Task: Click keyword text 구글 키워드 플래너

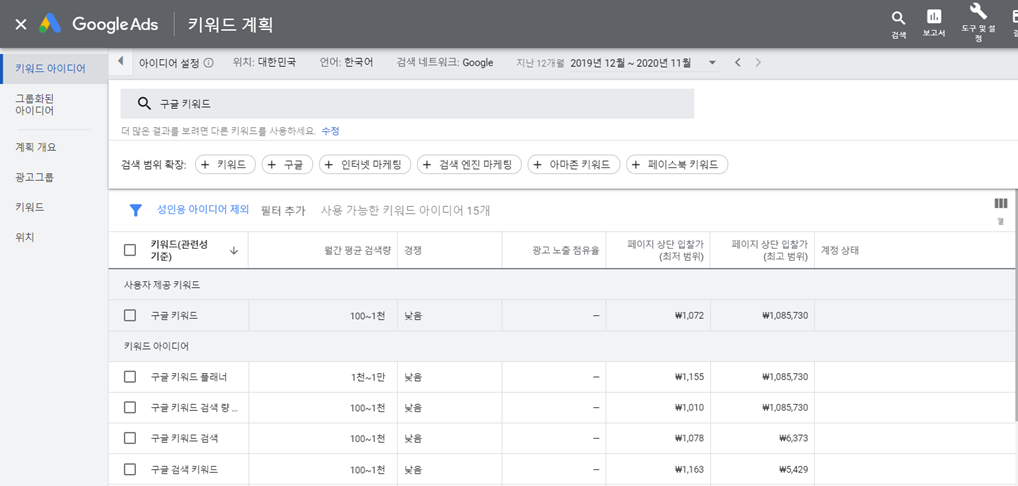Action: tap(189, 376)
